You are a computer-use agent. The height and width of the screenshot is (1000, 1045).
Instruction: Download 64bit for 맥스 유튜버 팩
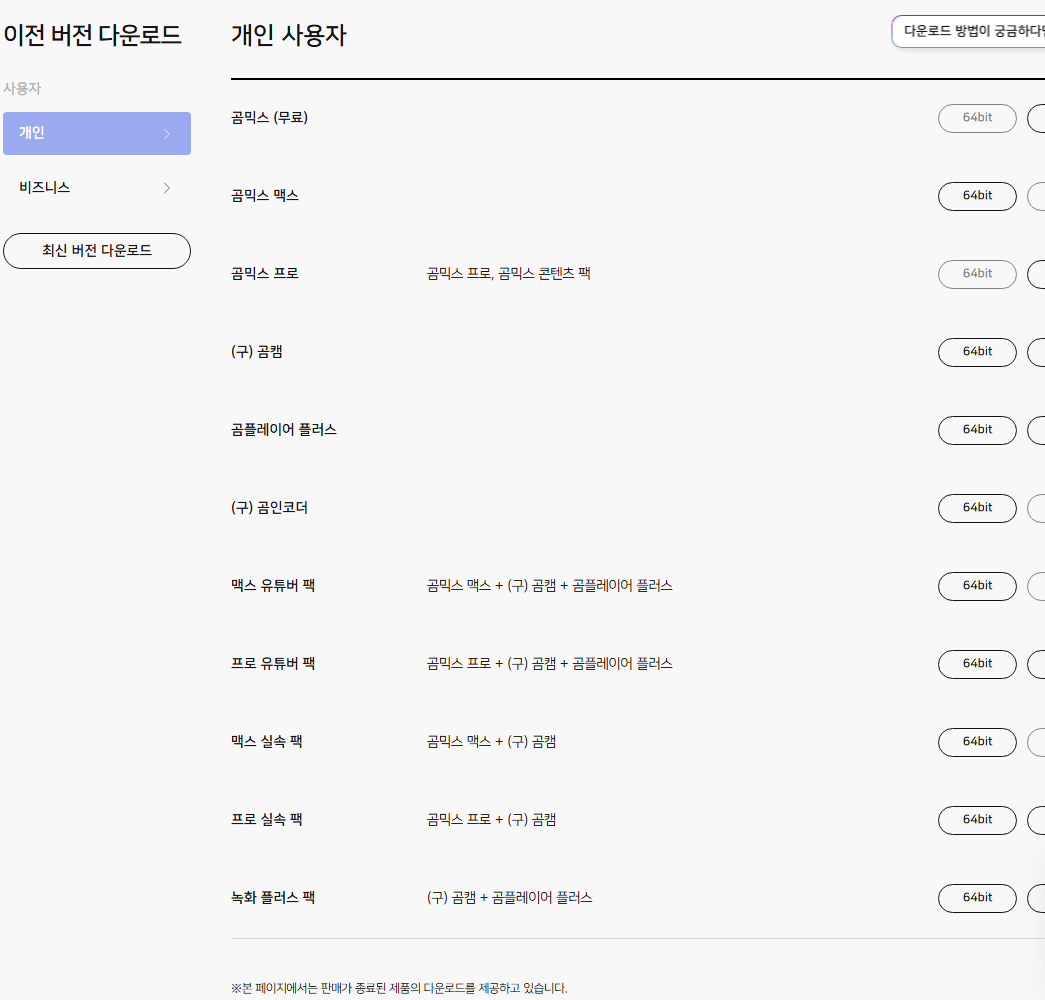[x=977, y=586]
